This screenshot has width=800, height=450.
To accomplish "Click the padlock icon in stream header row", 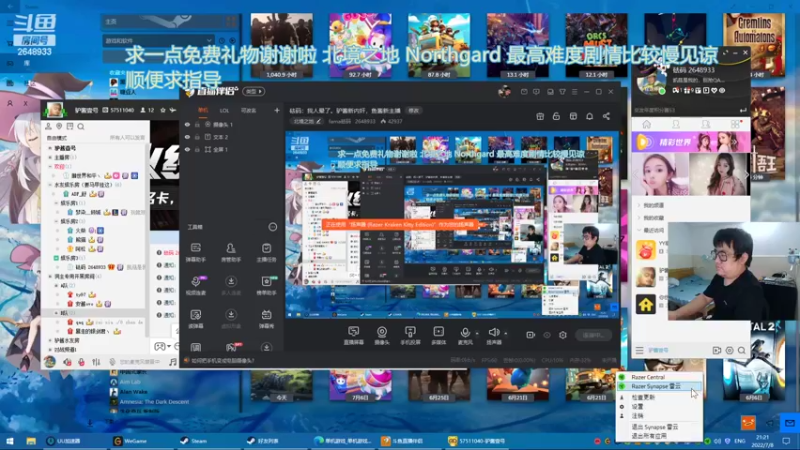I will (556, 116).
